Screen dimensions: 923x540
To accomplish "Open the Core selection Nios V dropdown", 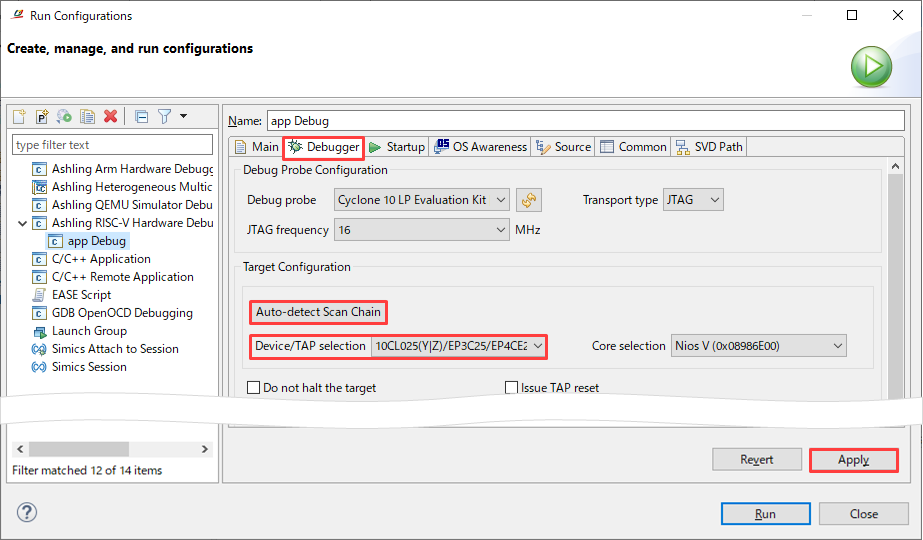I will click(759, 346).
